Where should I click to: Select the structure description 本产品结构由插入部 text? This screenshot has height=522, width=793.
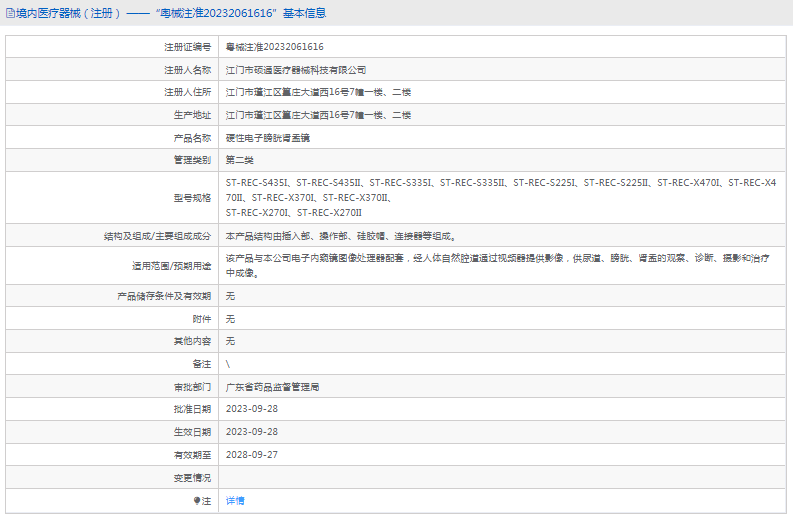341,236
